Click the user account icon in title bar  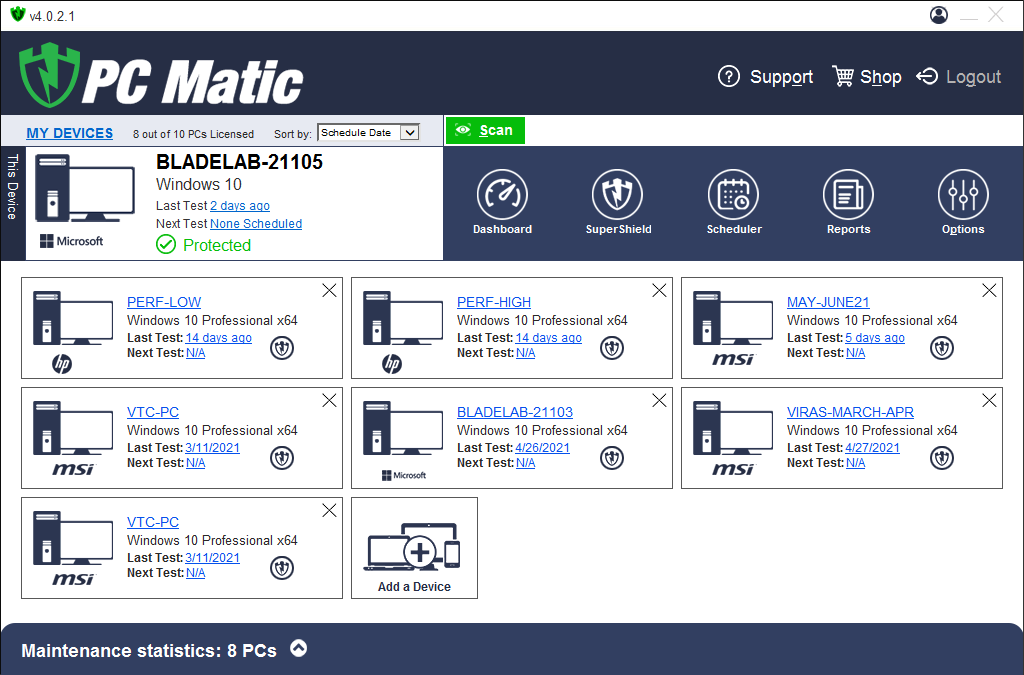(x=938, y=15)
